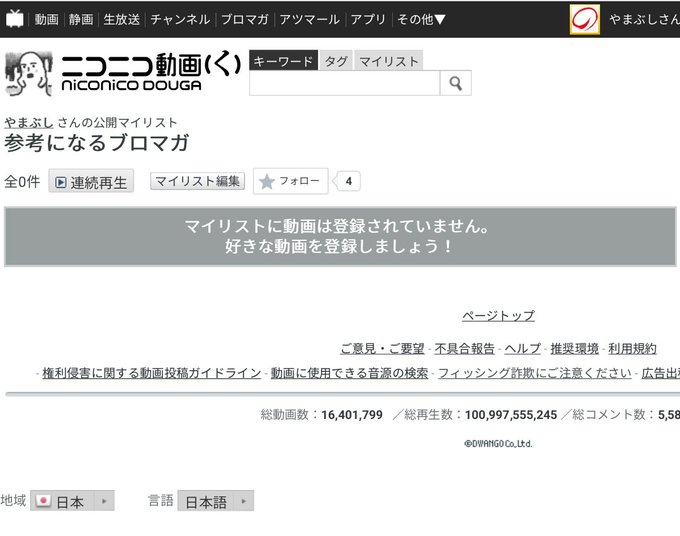The height and width of the screenshot is (536, 680).
Task: Expand the その他 dropdown menu
Action: [421, 19]
